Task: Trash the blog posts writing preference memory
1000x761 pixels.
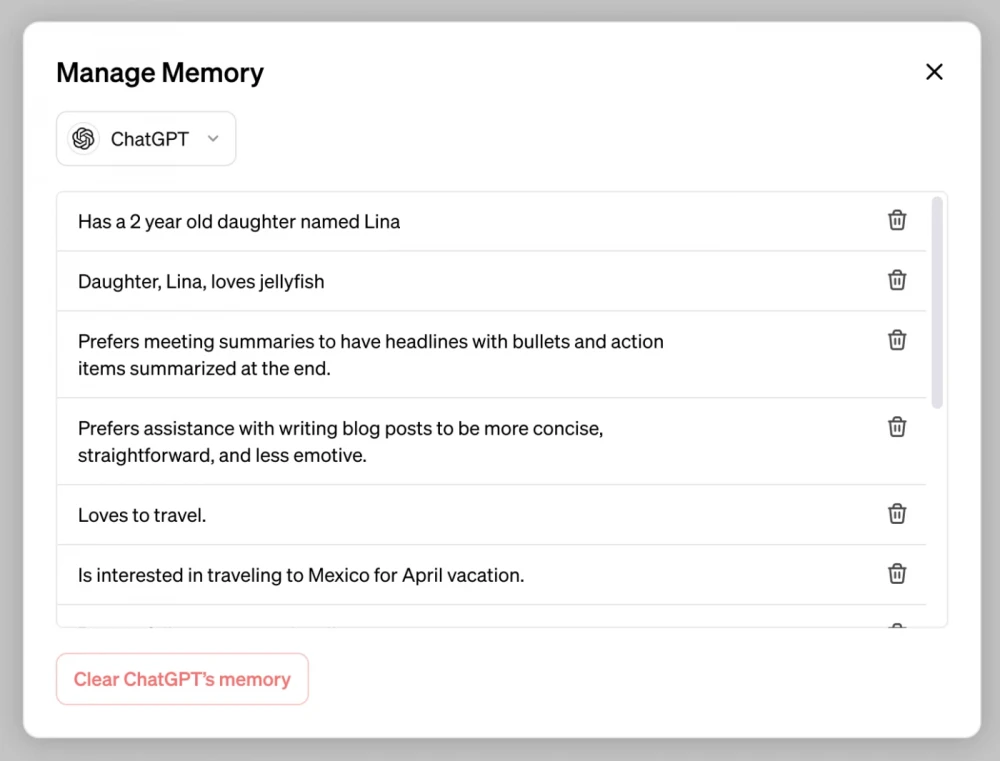Action: click(897, 427)
